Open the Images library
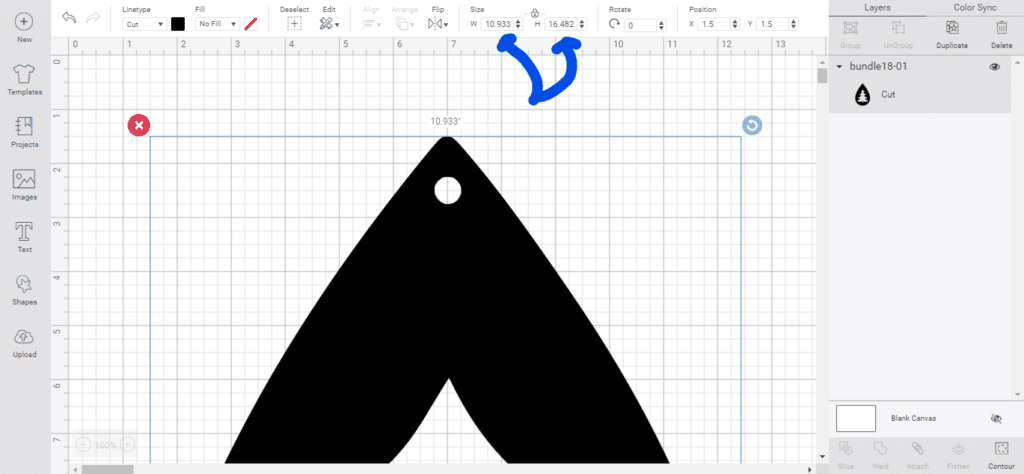 25,179
